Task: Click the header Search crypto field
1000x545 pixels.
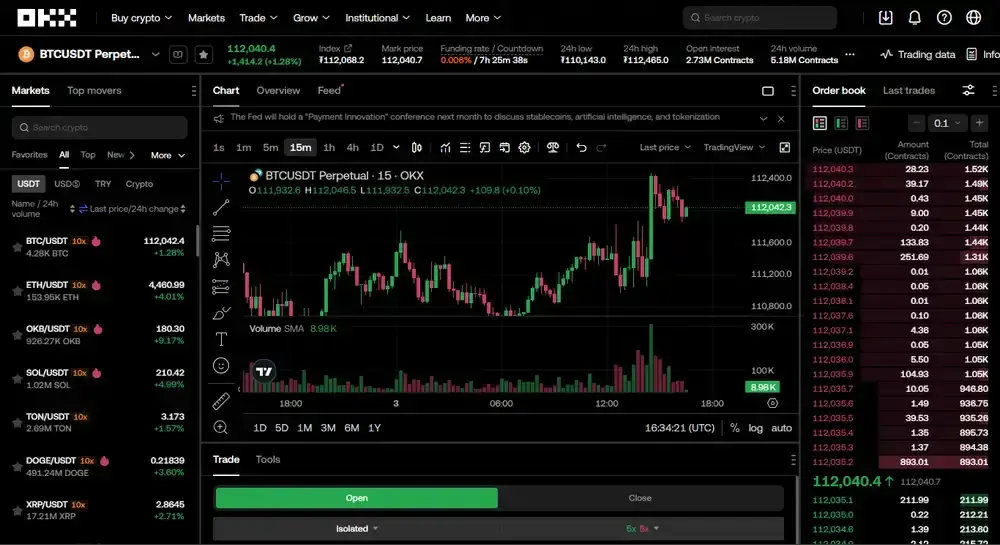Action: click(x=760, y=18)
